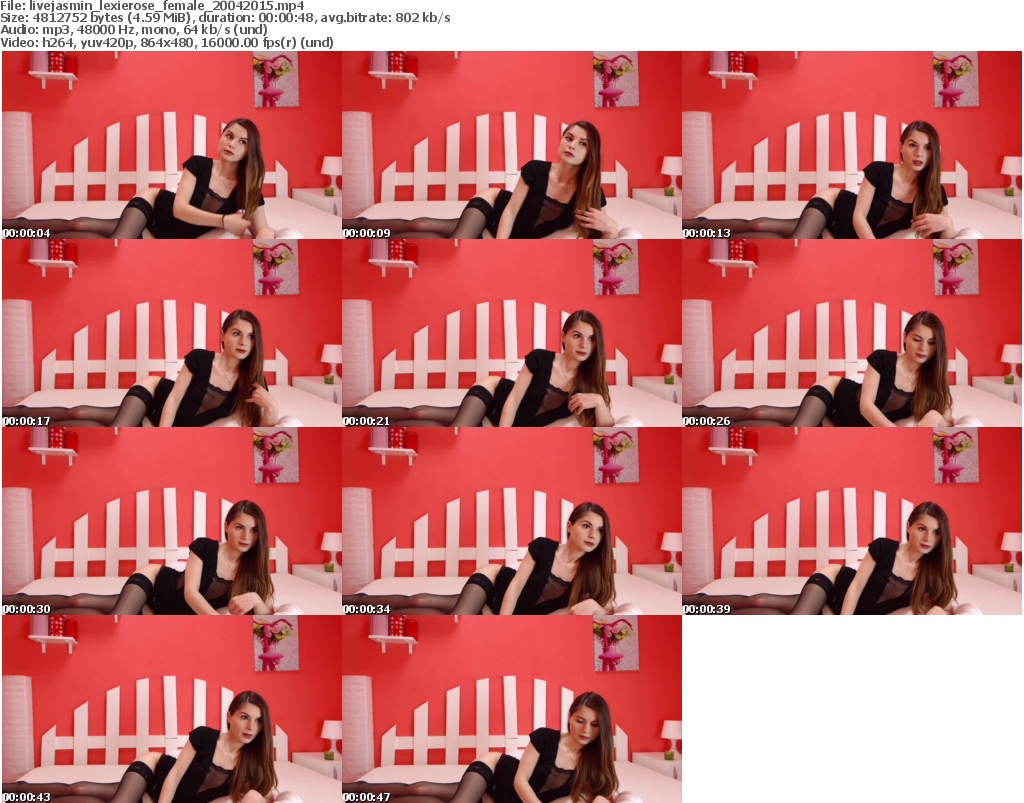Open the thumbnail stamped 00:00:04

pyautogui.click(x=172, y=145)
